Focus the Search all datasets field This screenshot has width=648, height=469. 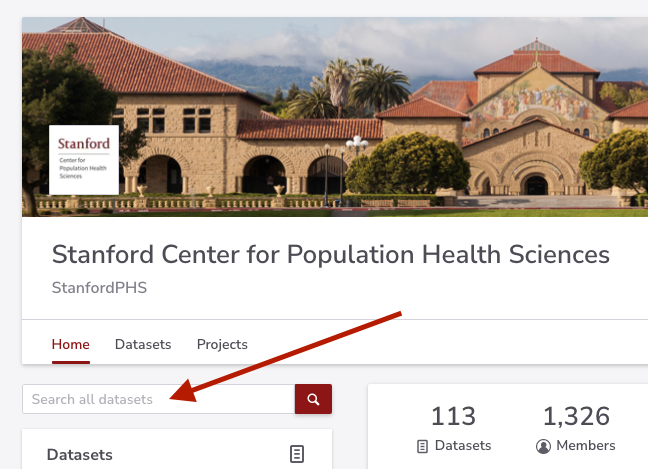(x=159, y=399)
